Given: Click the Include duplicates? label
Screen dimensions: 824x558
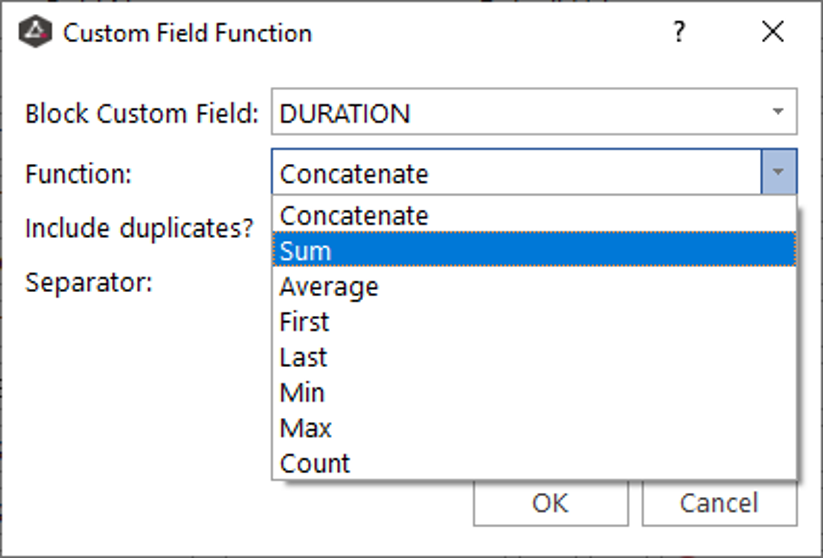Looking at the screenshot, I should tap(139, 228).
